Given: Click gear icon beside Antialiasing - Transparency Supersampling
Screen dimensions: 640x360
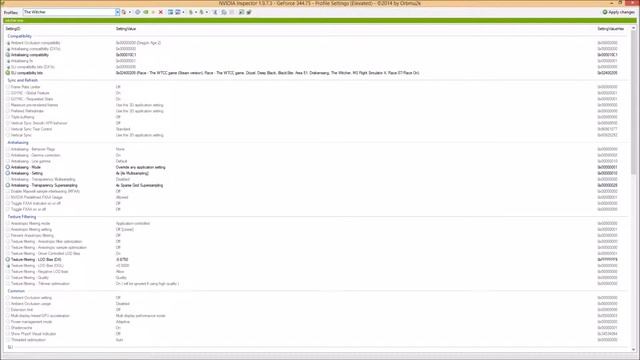Looking at the screenshot, I should pos(8,185).
